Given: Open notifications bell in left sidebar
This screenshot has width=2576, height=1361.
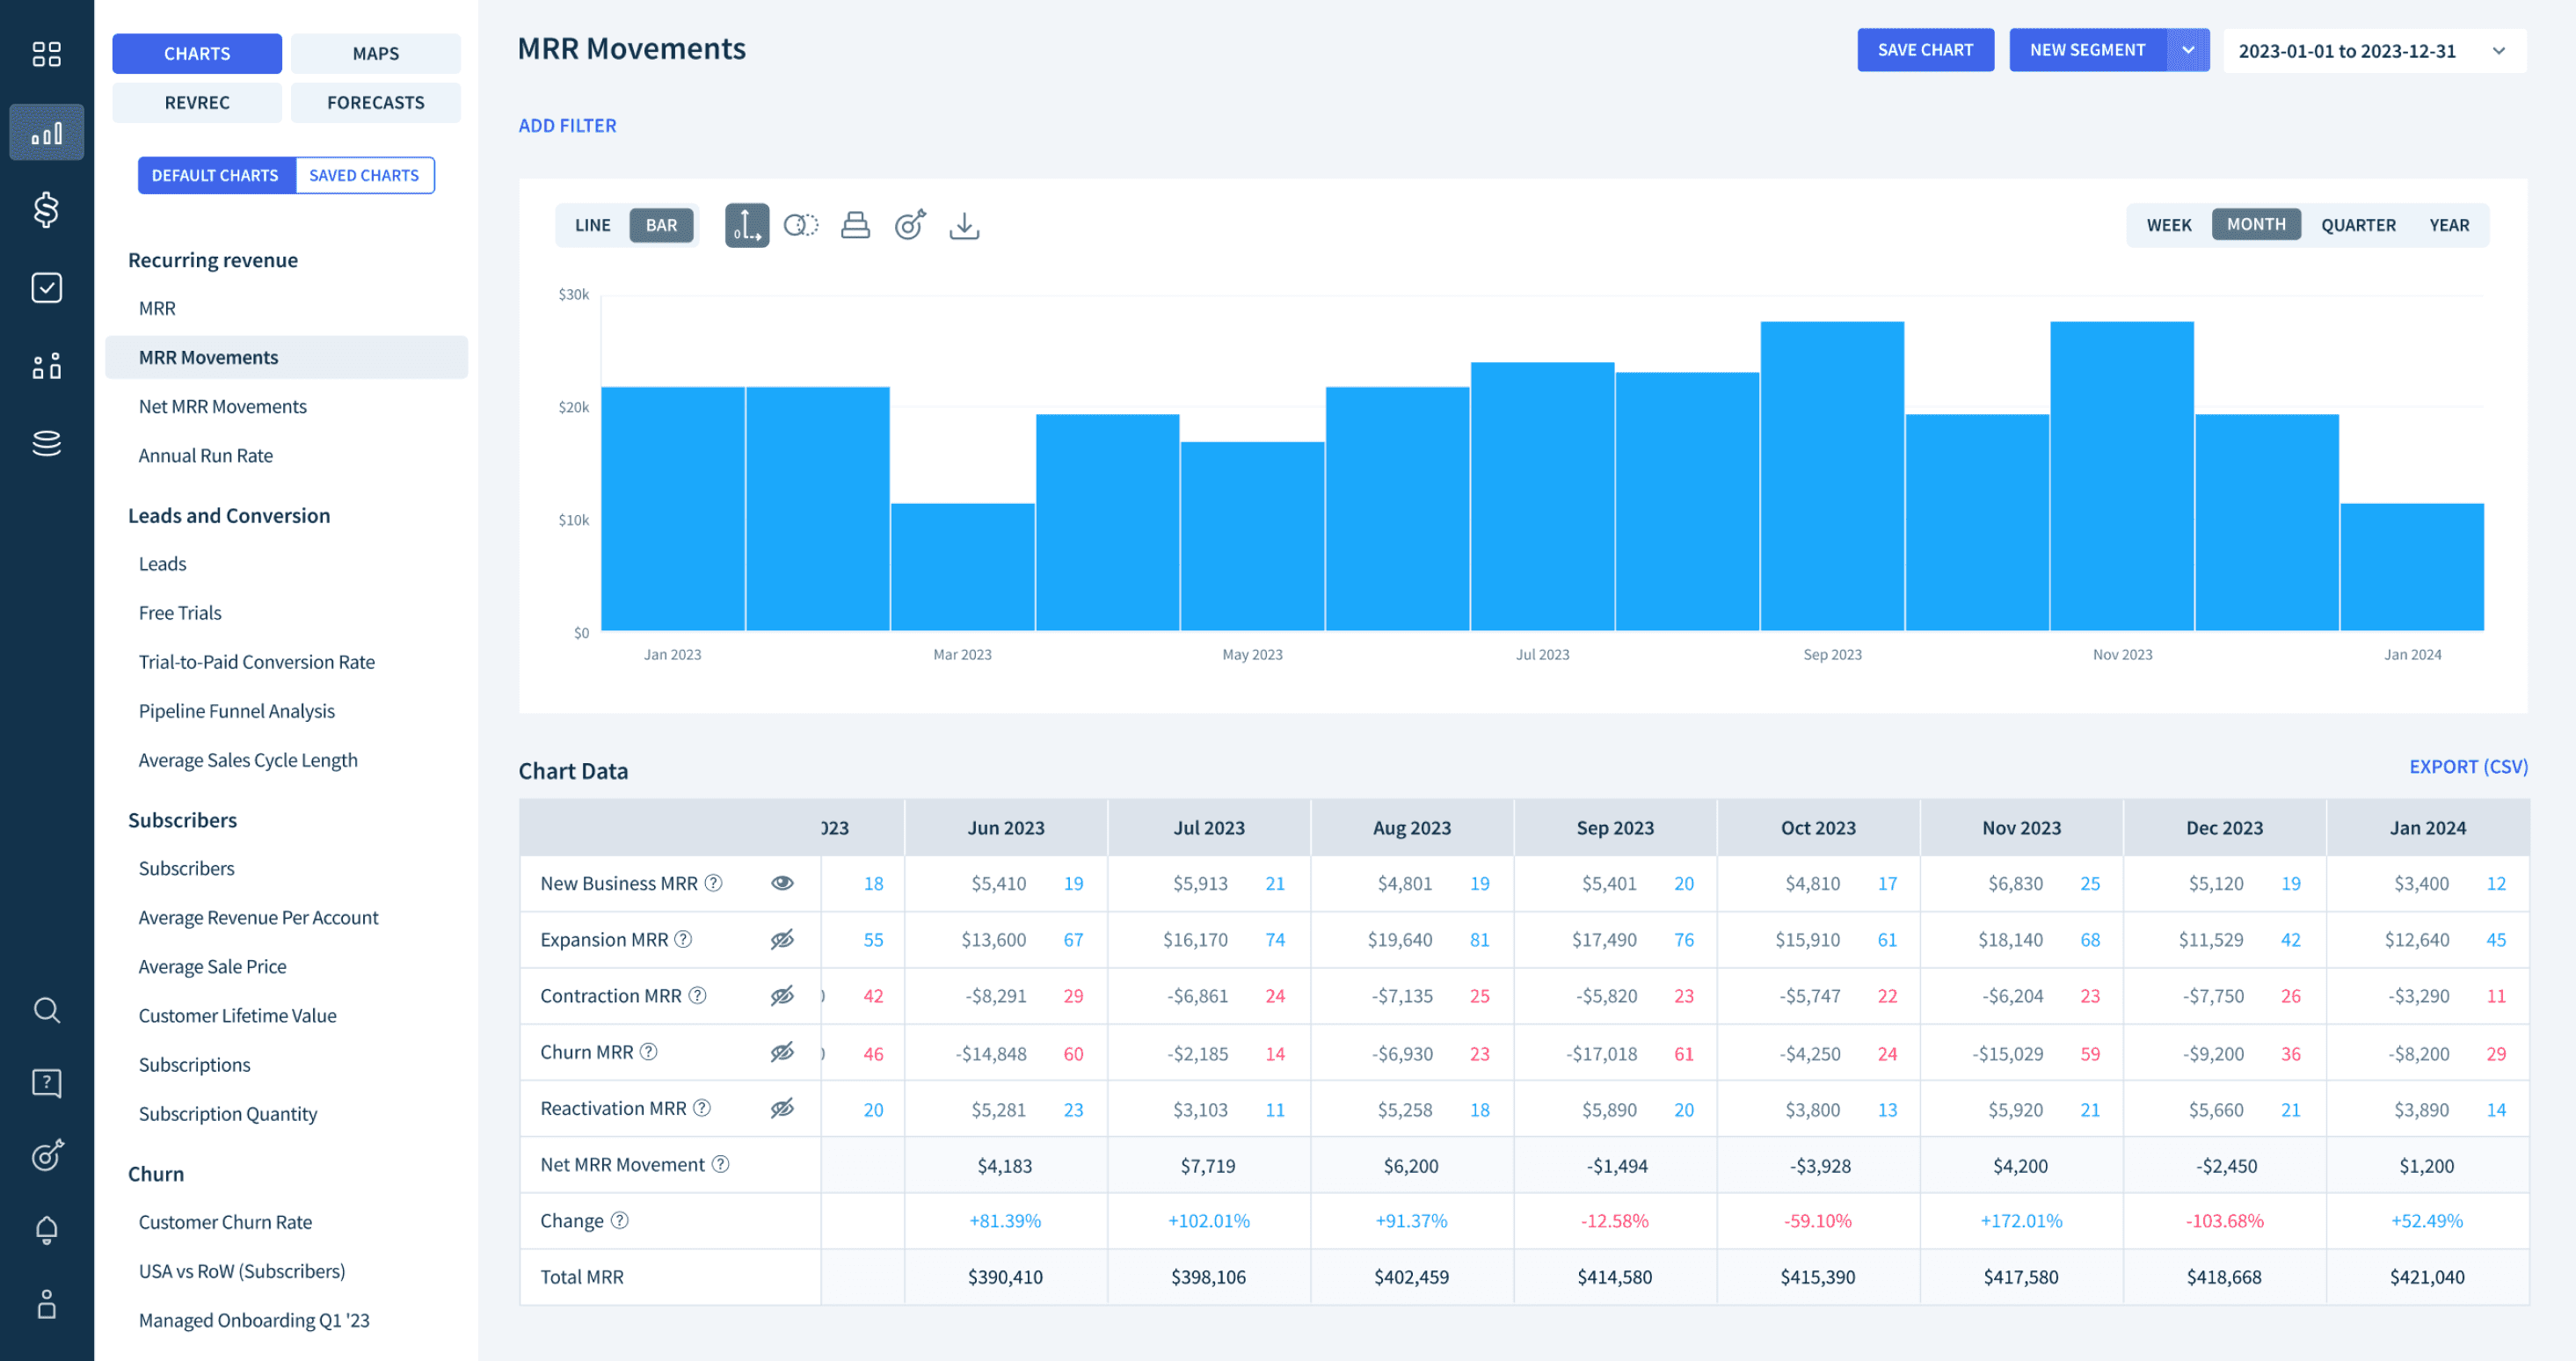Looking at the screenshot, I should [x=46, y=1229].
